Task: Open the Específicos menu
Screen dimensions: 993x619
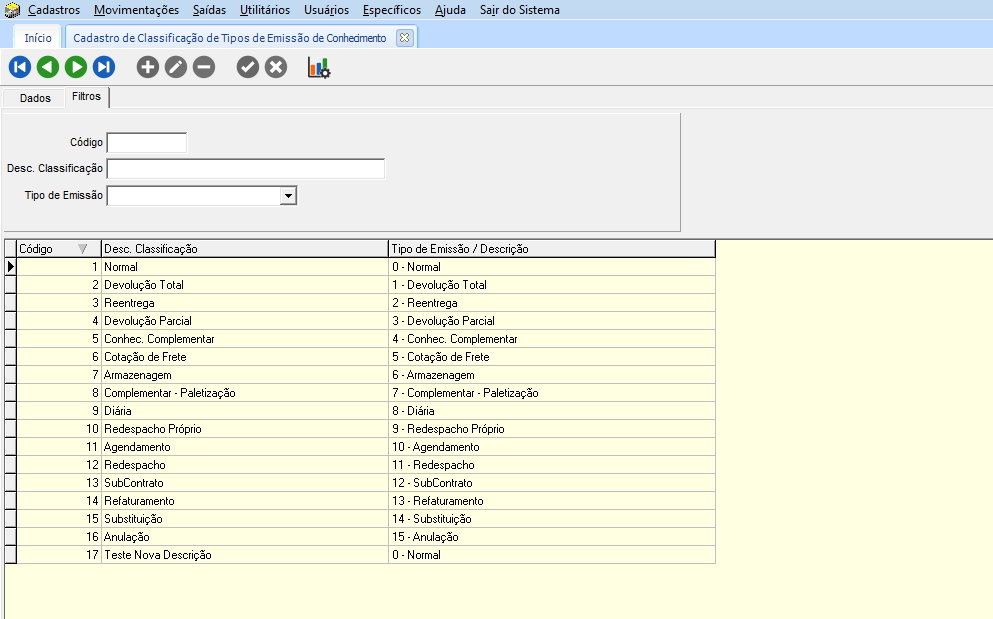Action: (x=391, y=10)
